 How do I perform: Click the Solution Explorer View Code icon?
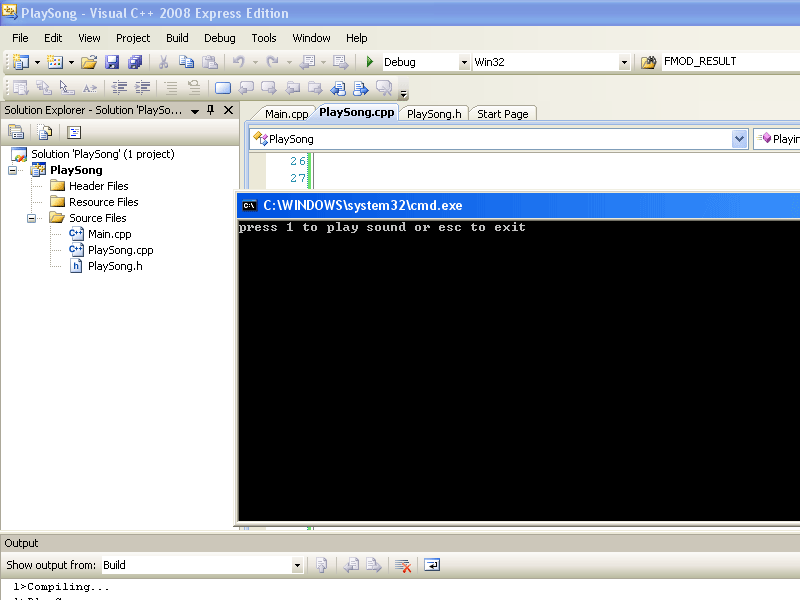(x=74, y=133)
